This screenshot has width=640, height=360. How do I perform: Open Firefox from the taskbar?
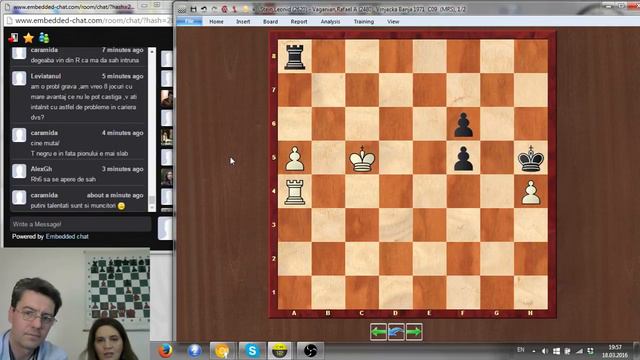coord(165,351)
